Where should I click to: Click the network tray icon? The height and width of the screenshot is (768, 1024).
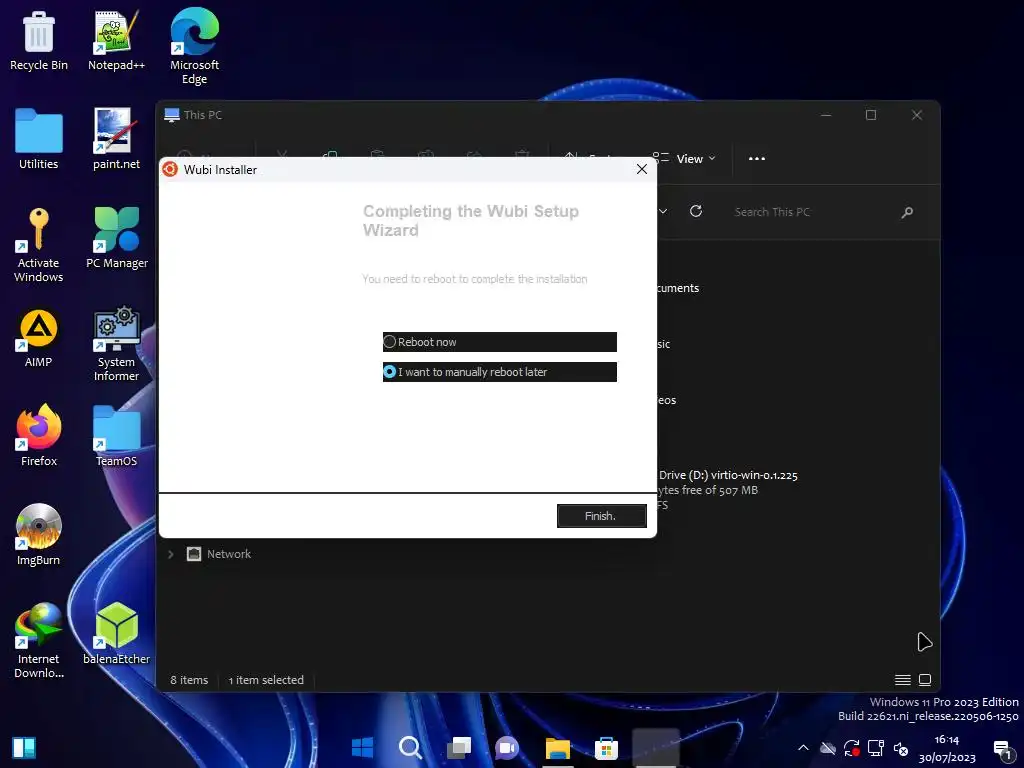[876, 748]
